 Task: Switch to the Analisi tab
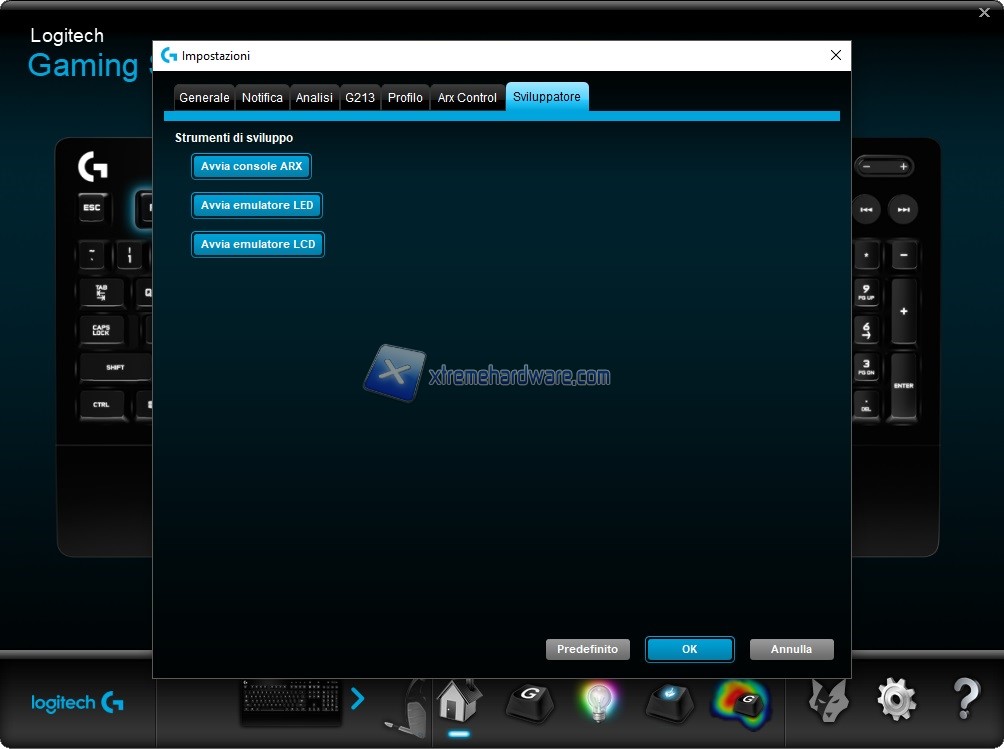click(314, 98)
